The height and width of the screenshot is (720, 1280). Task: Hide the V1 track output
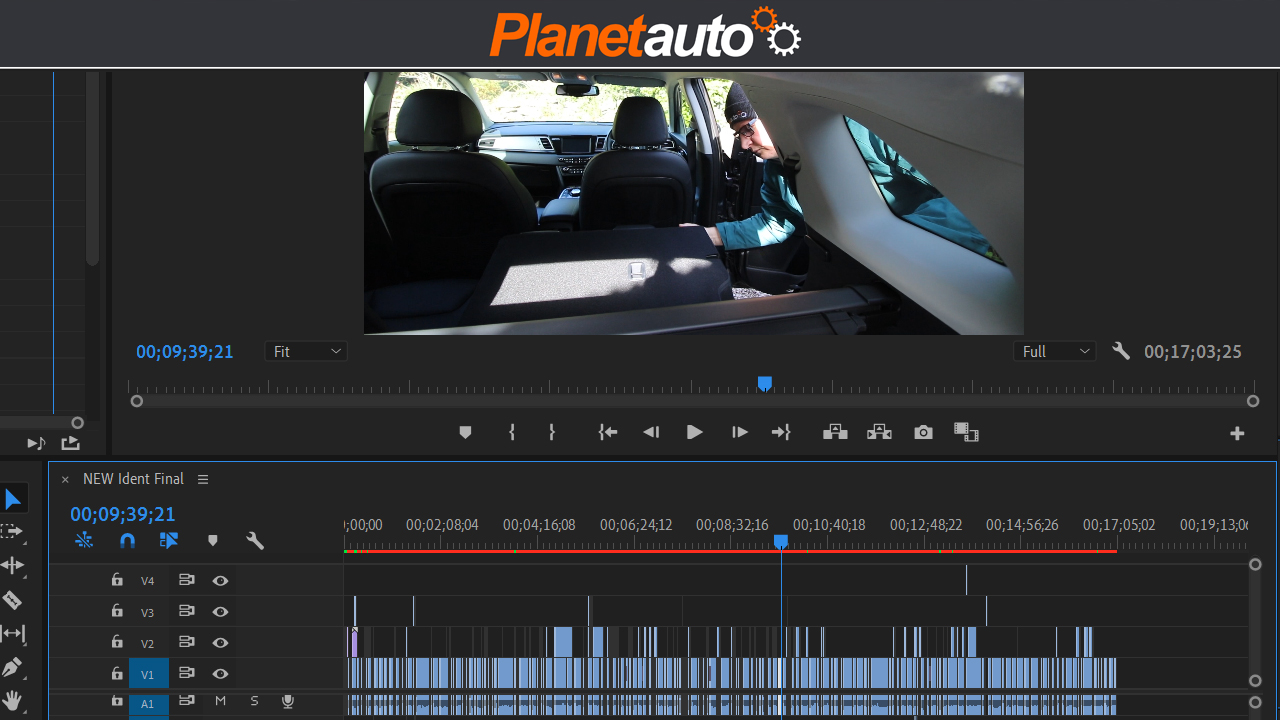tap(220, 674)
